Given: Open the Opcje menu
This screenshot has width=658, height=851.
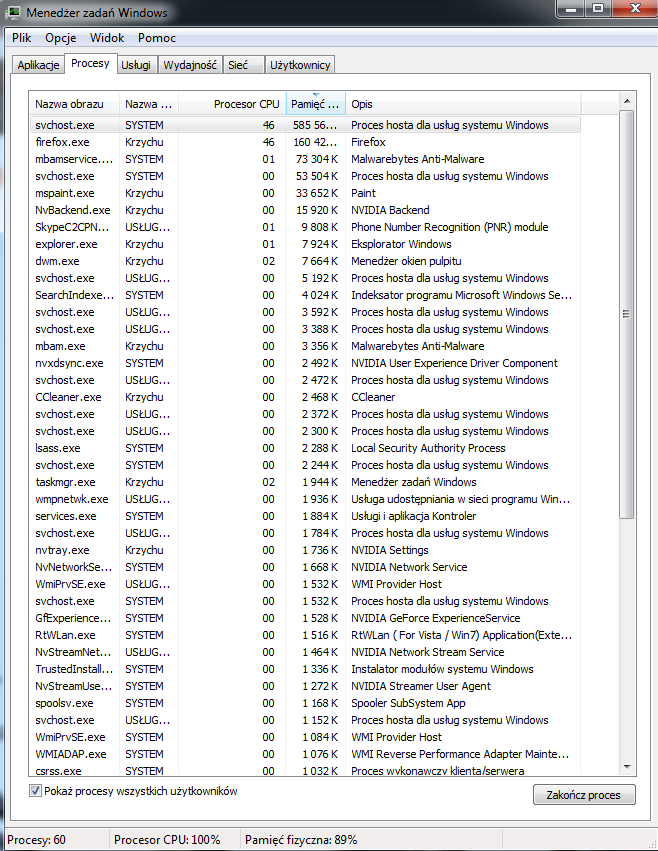Looking at the screenshot, I should [61, 38].
